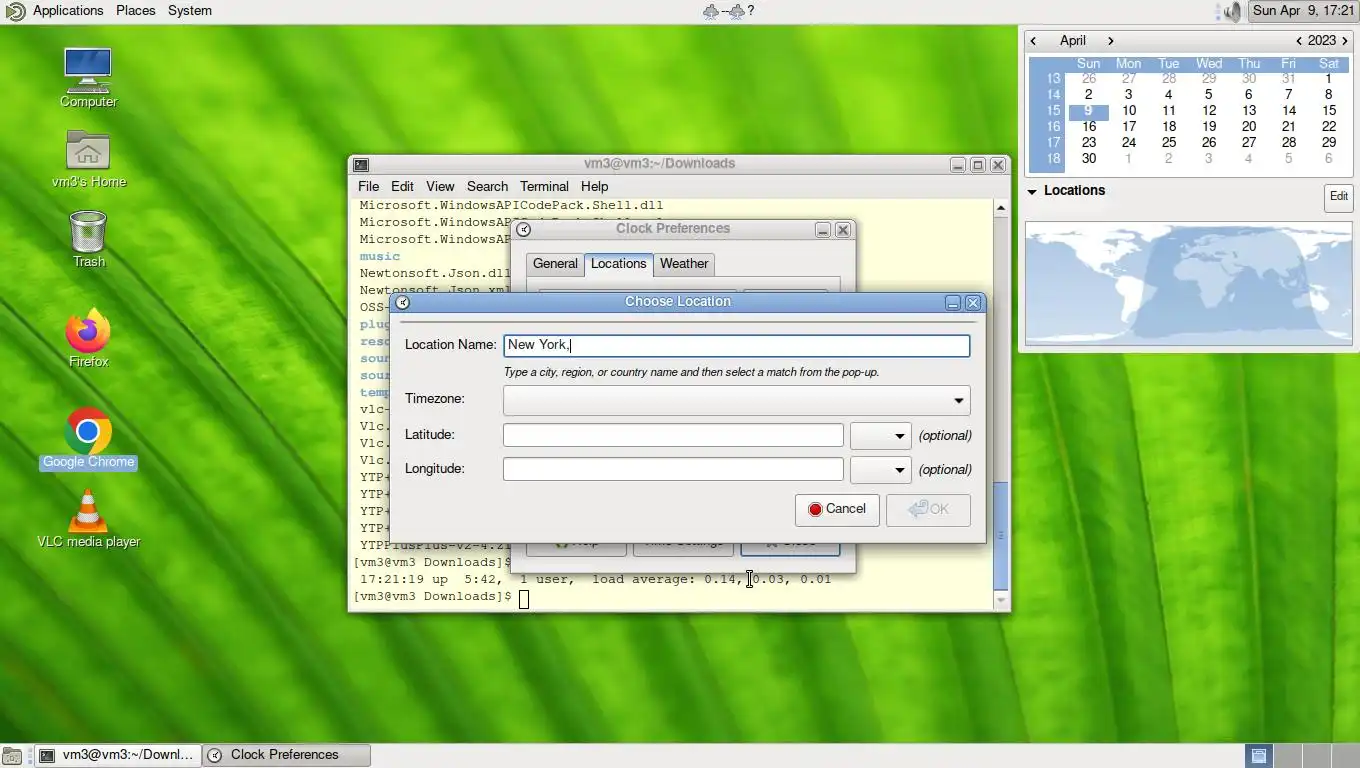Image resolution: width=1360 pixels, height=768 pixels.
Task: Go to previous year in calendar
Action: 1298,41
